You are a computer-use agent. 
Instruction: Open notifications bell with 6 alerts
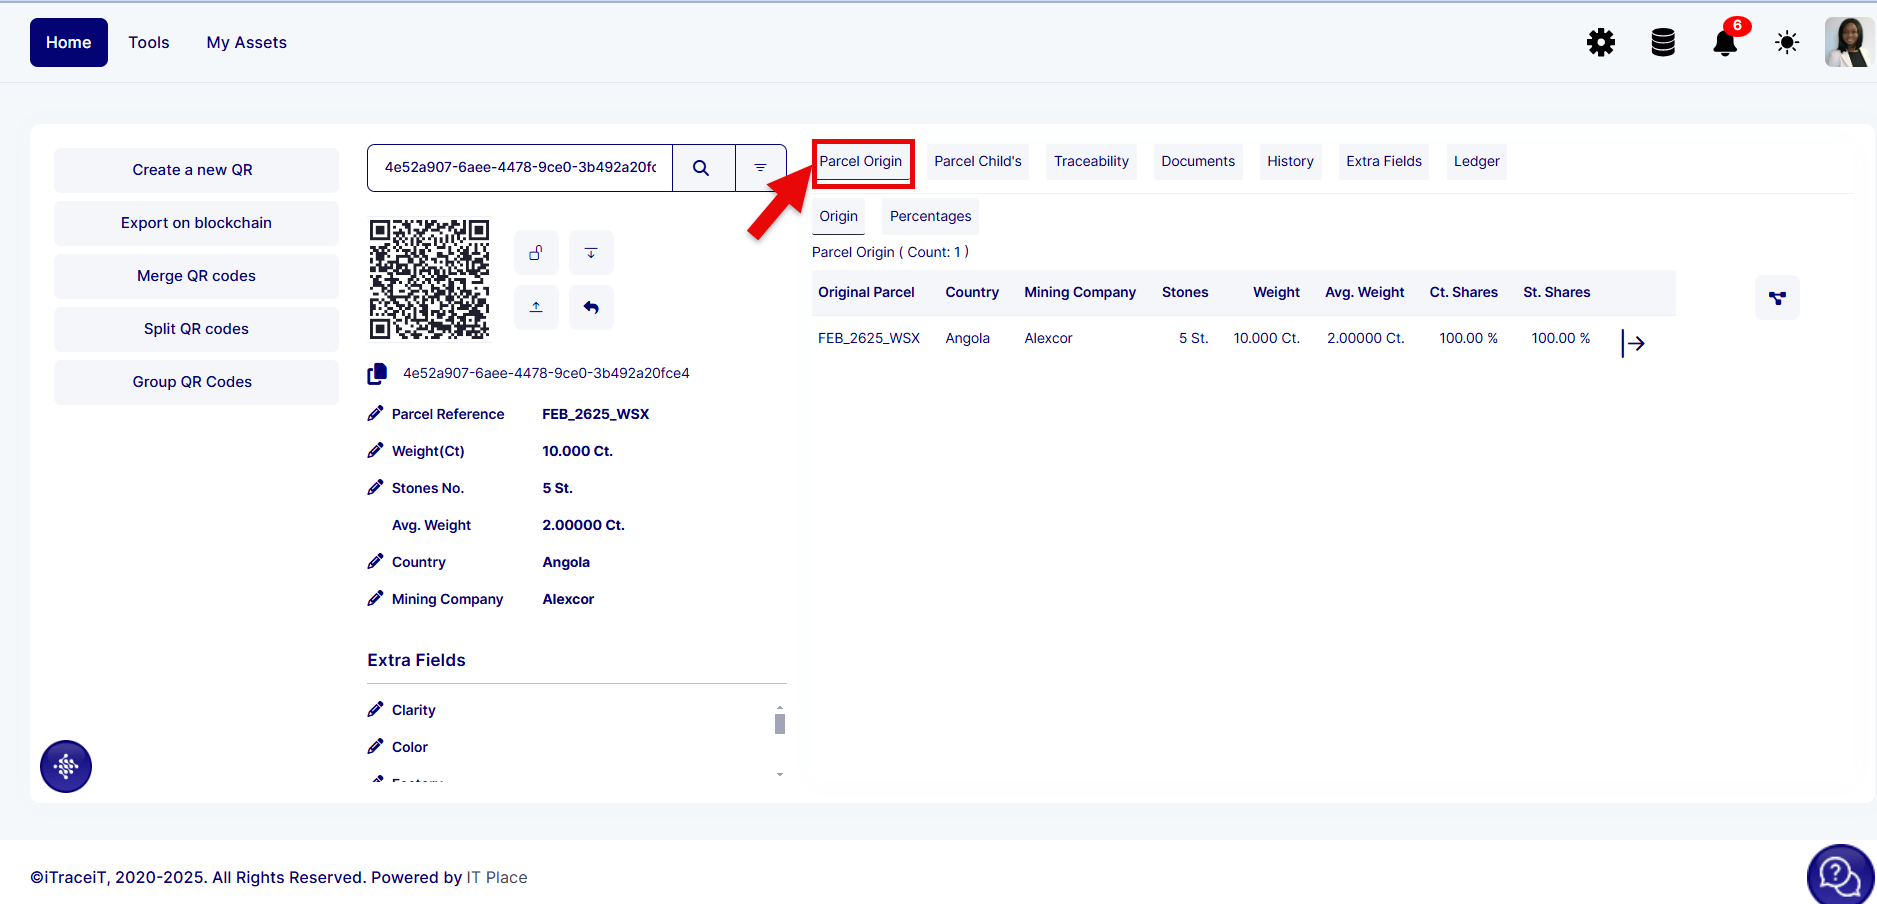1725,43
